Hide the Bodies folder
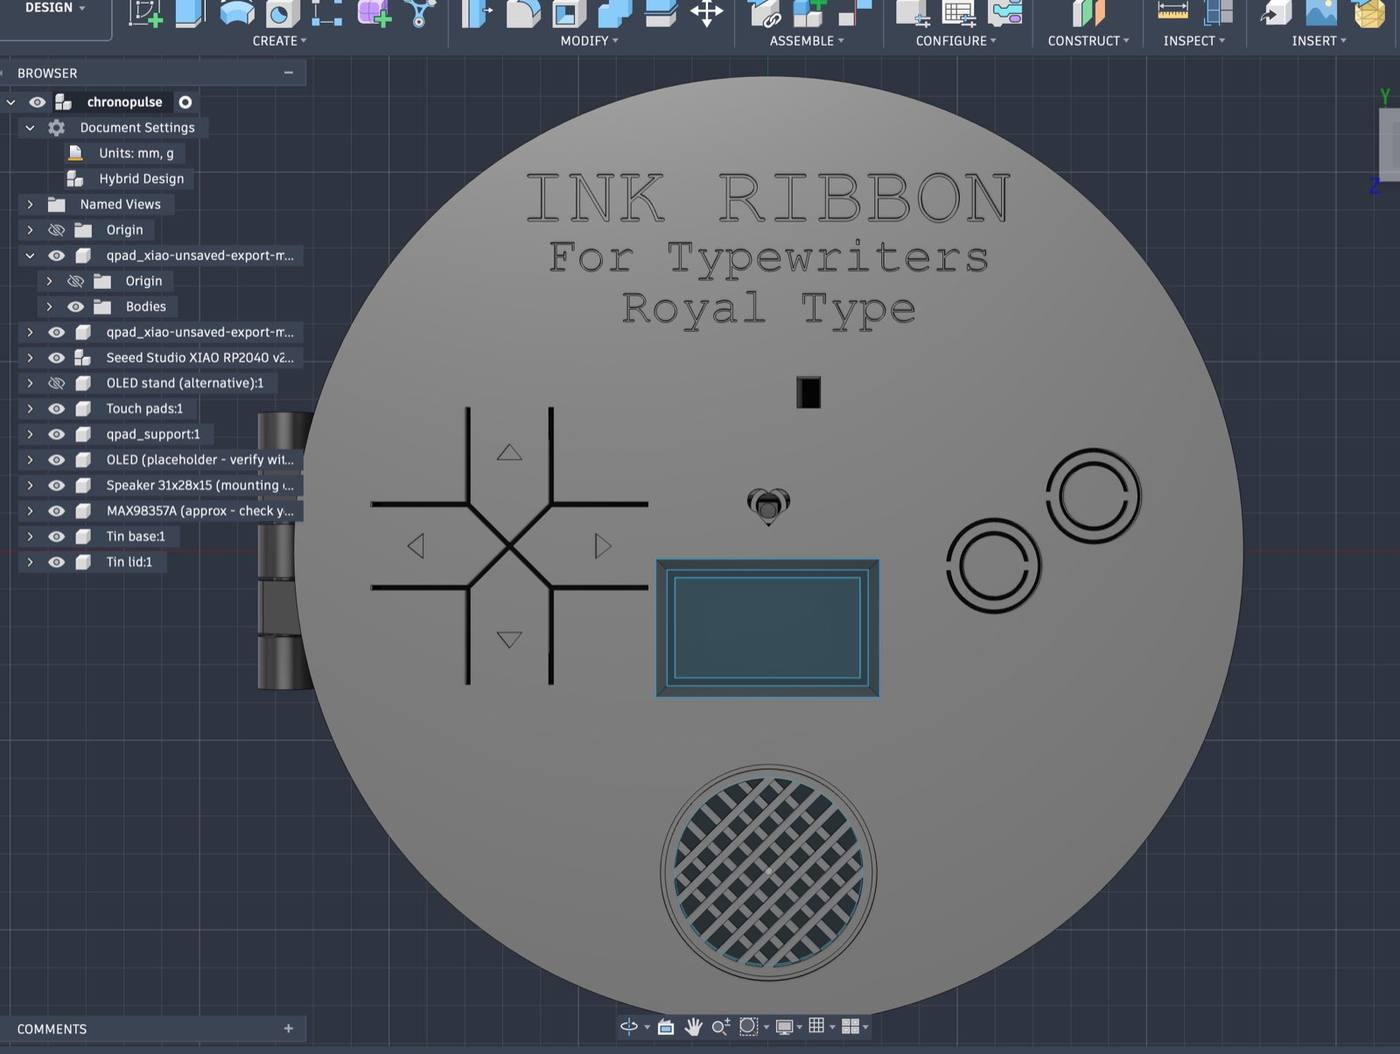Screen dimensions: 1400x1054 coord(75,306)
